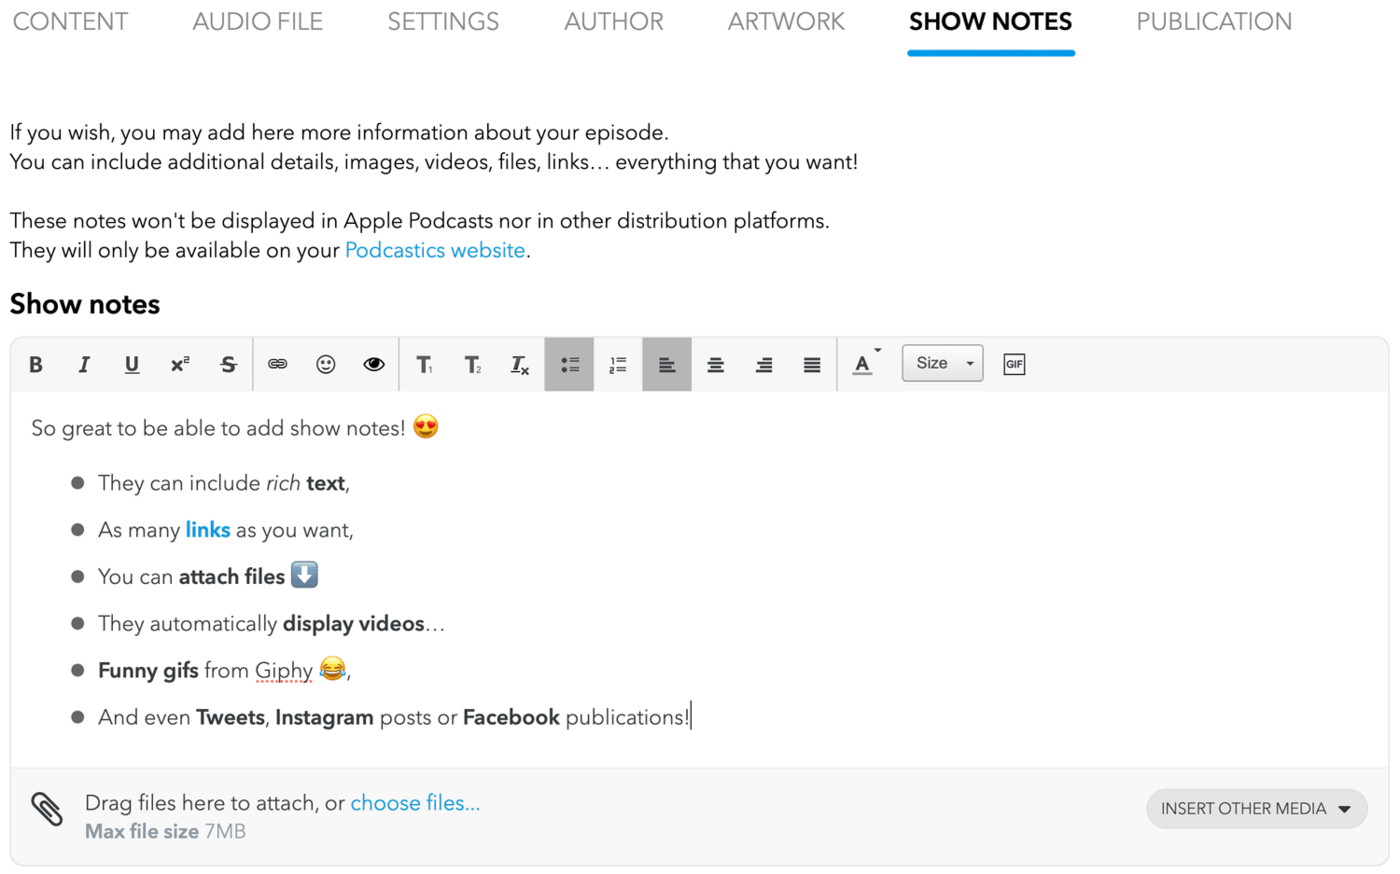The width and height of the screenshot is (1400, 874).
Task: Open the Settings tab
Action: pos(443,22)
